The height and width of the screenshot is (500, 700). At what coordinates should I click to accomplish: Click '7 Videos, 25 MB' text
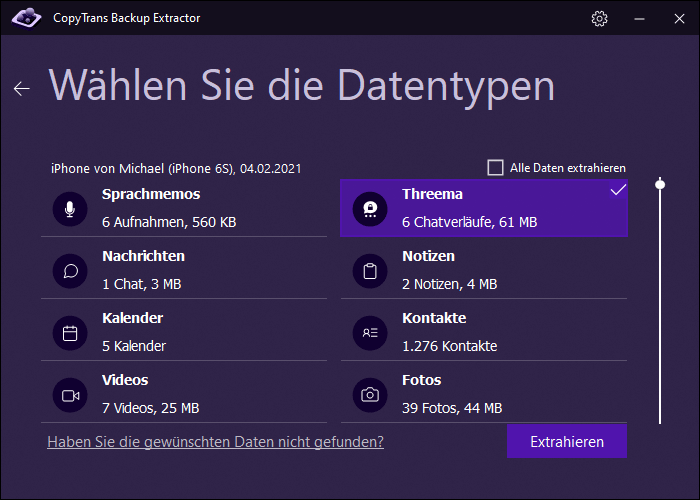(x=150, y=408)
